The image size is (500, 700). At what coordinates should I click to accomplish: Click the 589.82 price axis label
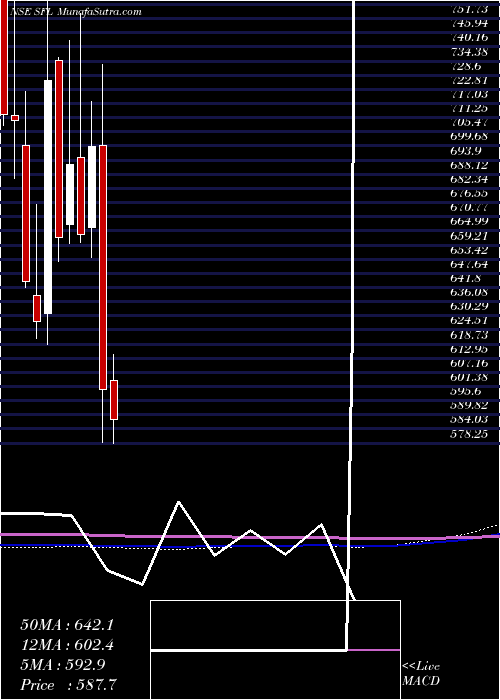469,406
